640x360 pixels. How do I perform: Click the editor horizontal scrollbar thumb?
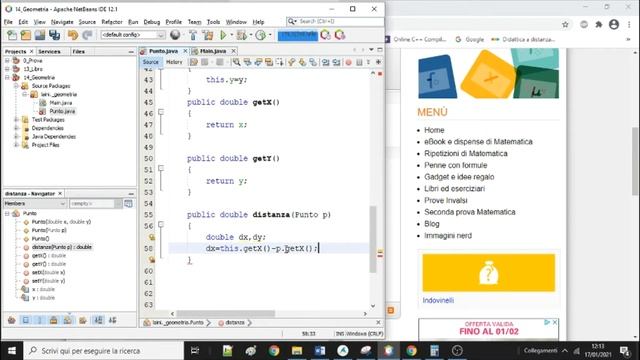[x=226, y=313]
